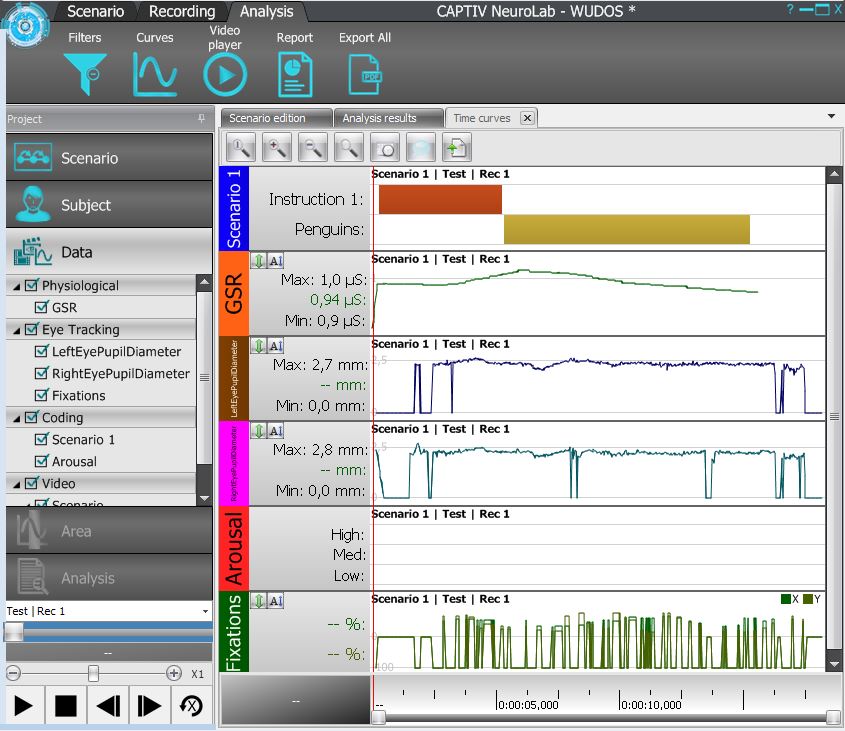Click the export curves document icon
This screenshot has height=731, width=845.
click(457, 147)
